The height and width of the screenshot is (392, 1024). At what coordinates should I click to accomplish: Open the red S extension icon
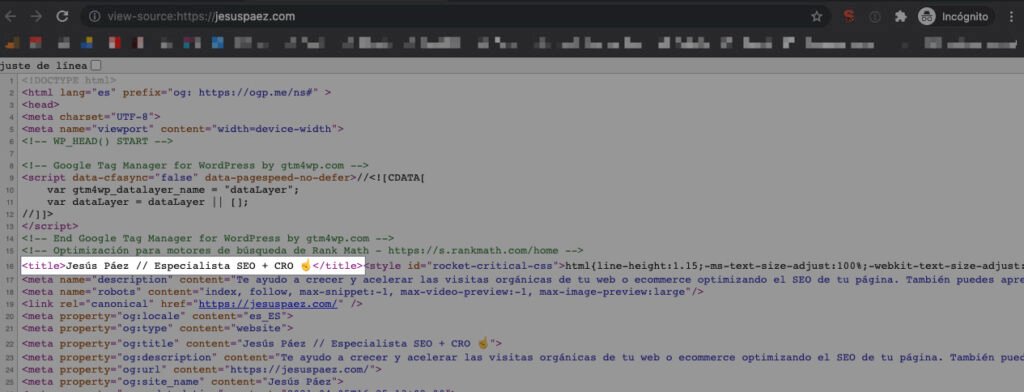click(848, 16)
